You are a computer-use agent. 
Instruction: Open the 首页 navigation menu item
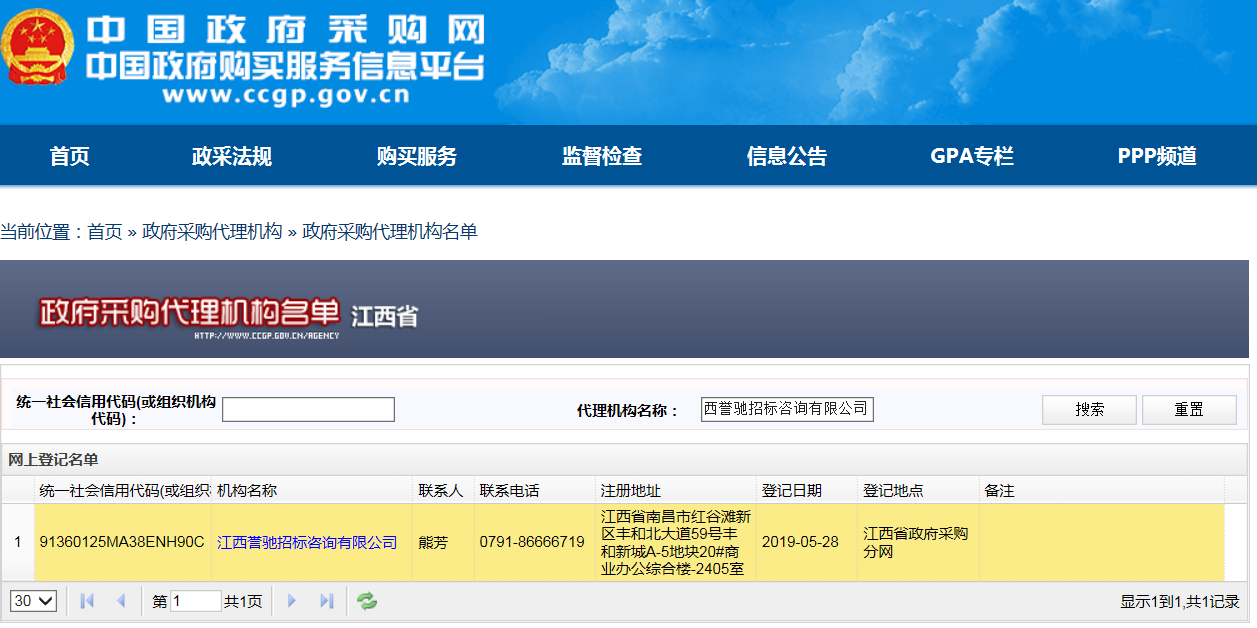pyautogui.click(x=70, y=156)
